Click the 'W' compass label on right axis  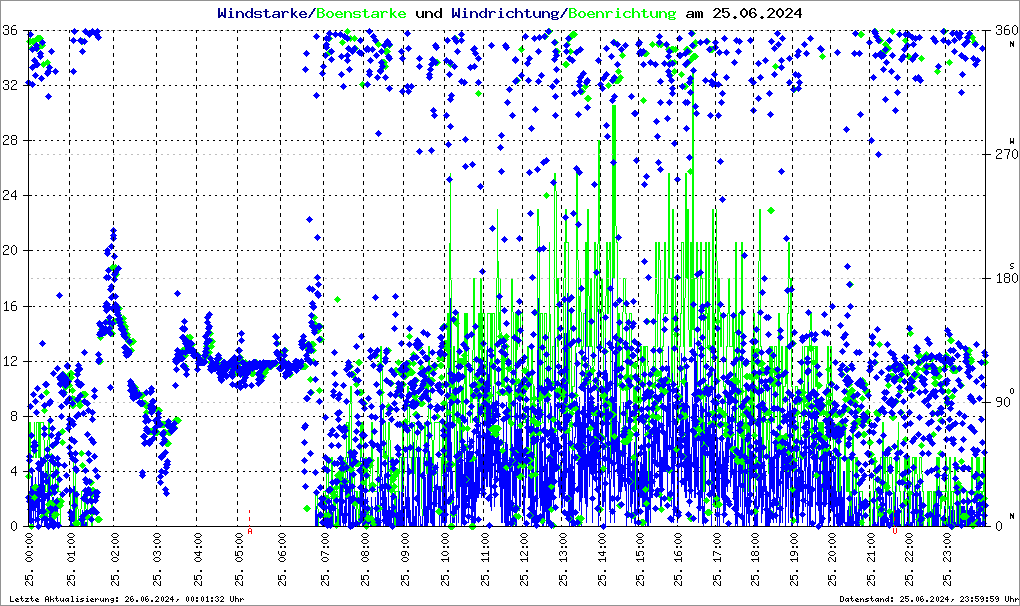1012,141
